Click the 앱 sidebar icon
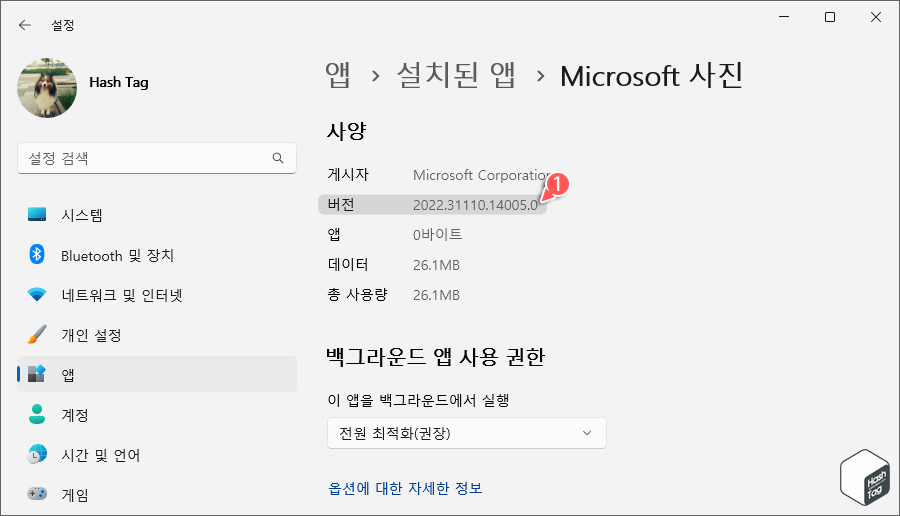 coord(37,374)
